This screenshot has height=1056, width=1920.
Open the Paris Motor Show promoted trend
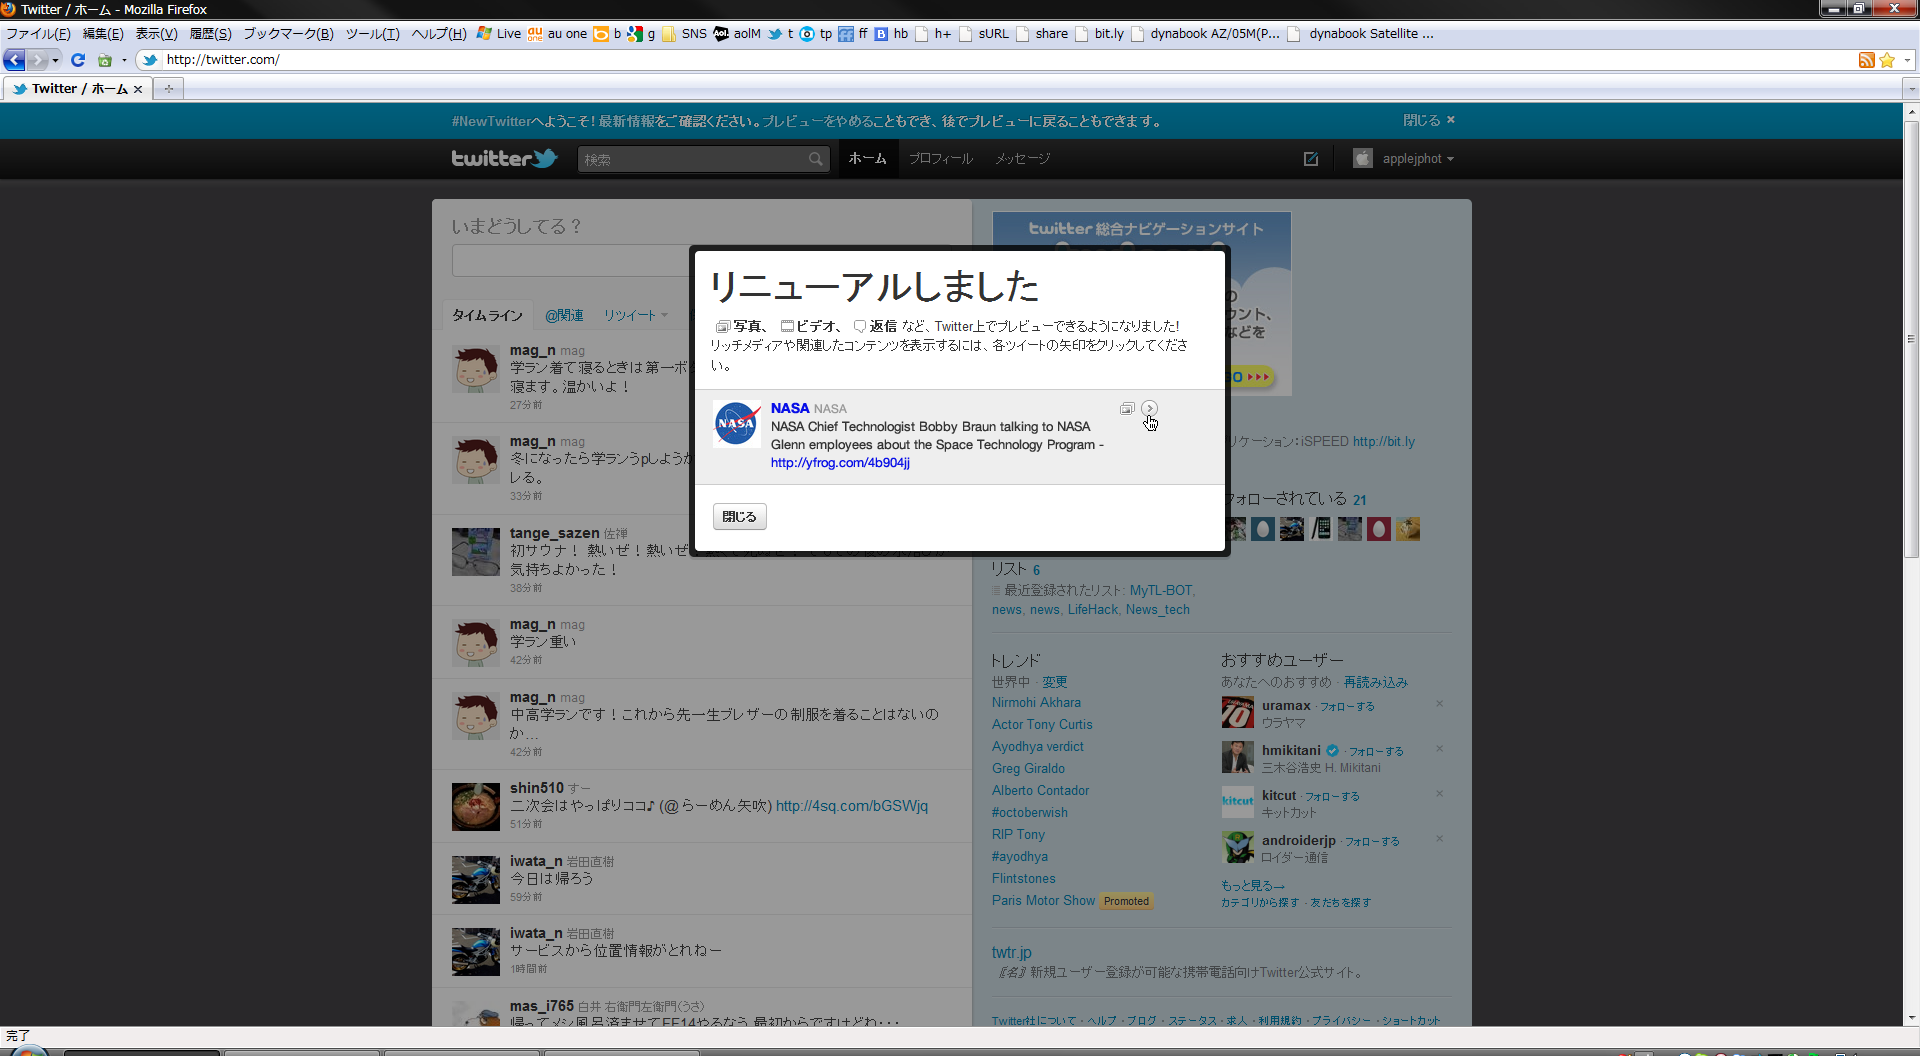tap(1043, 901)
